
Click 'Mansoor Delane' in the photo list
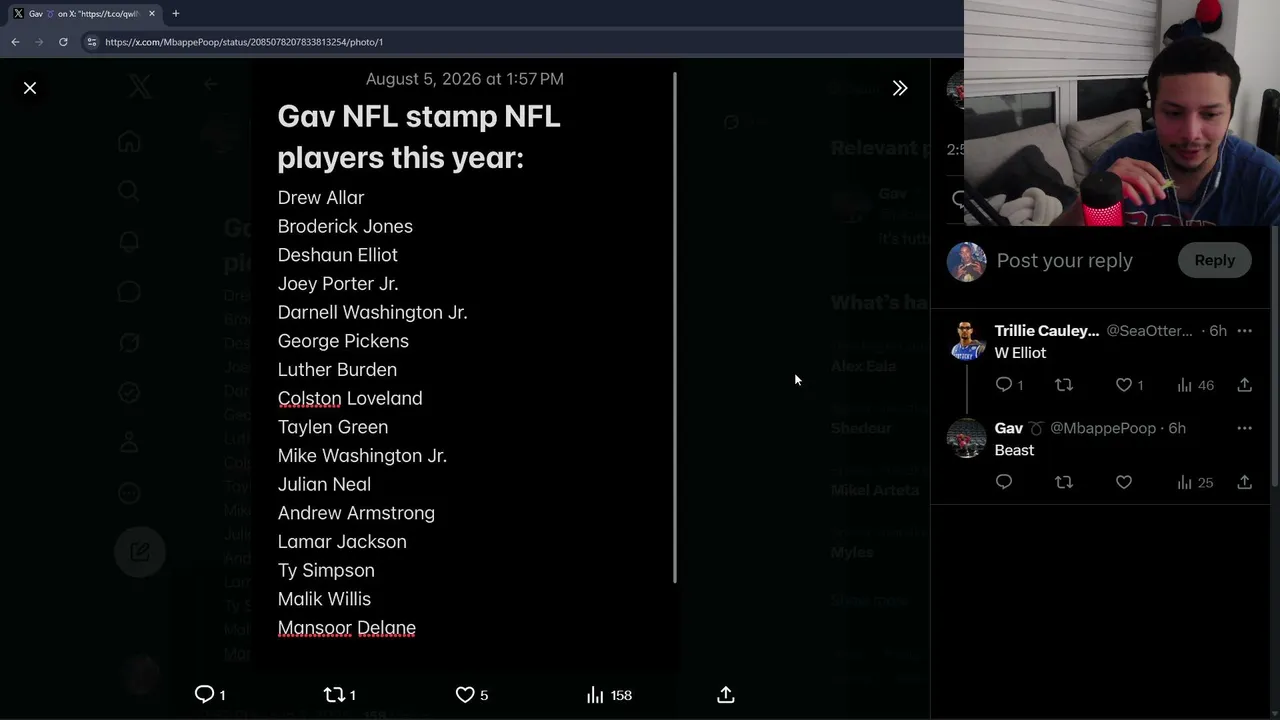click(347, 628)
